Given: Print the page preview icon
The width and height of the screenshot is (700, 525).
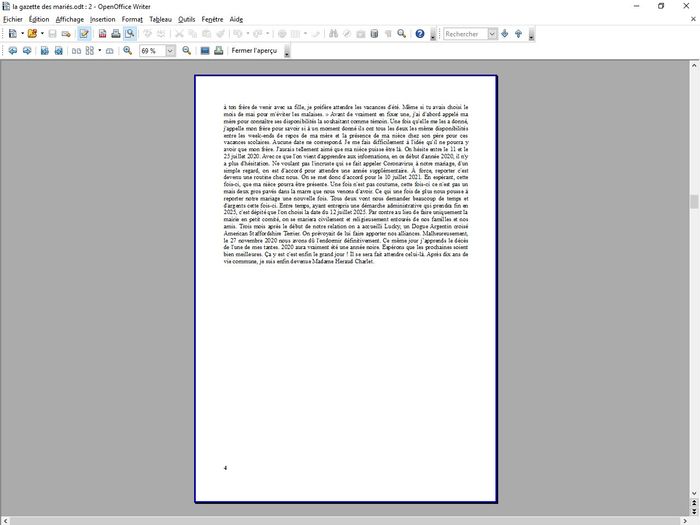Looking at the screenshot, I should click(x=219, y=51).
